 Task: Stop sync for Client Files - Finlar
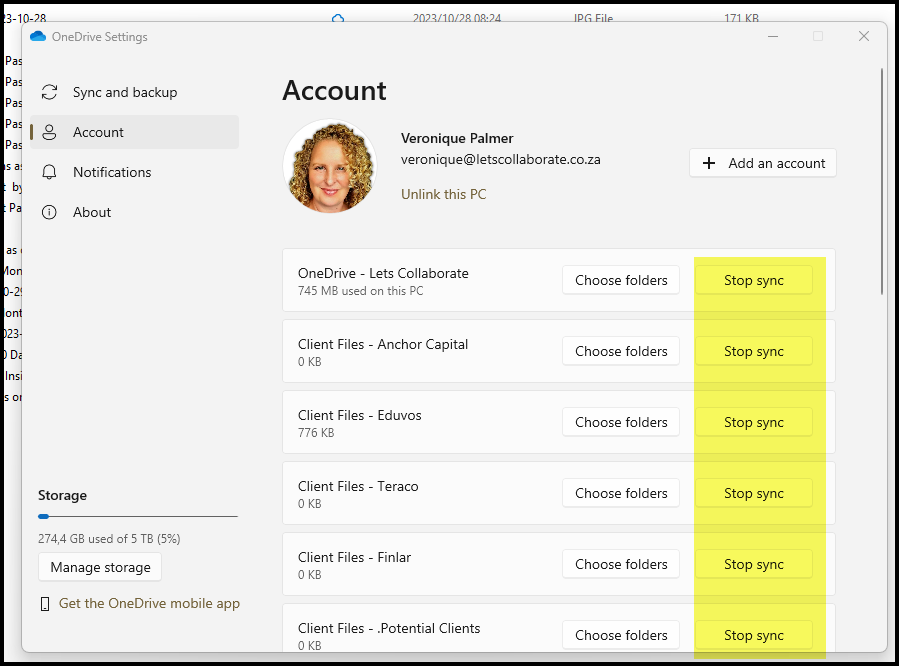(x=753, y=564)
